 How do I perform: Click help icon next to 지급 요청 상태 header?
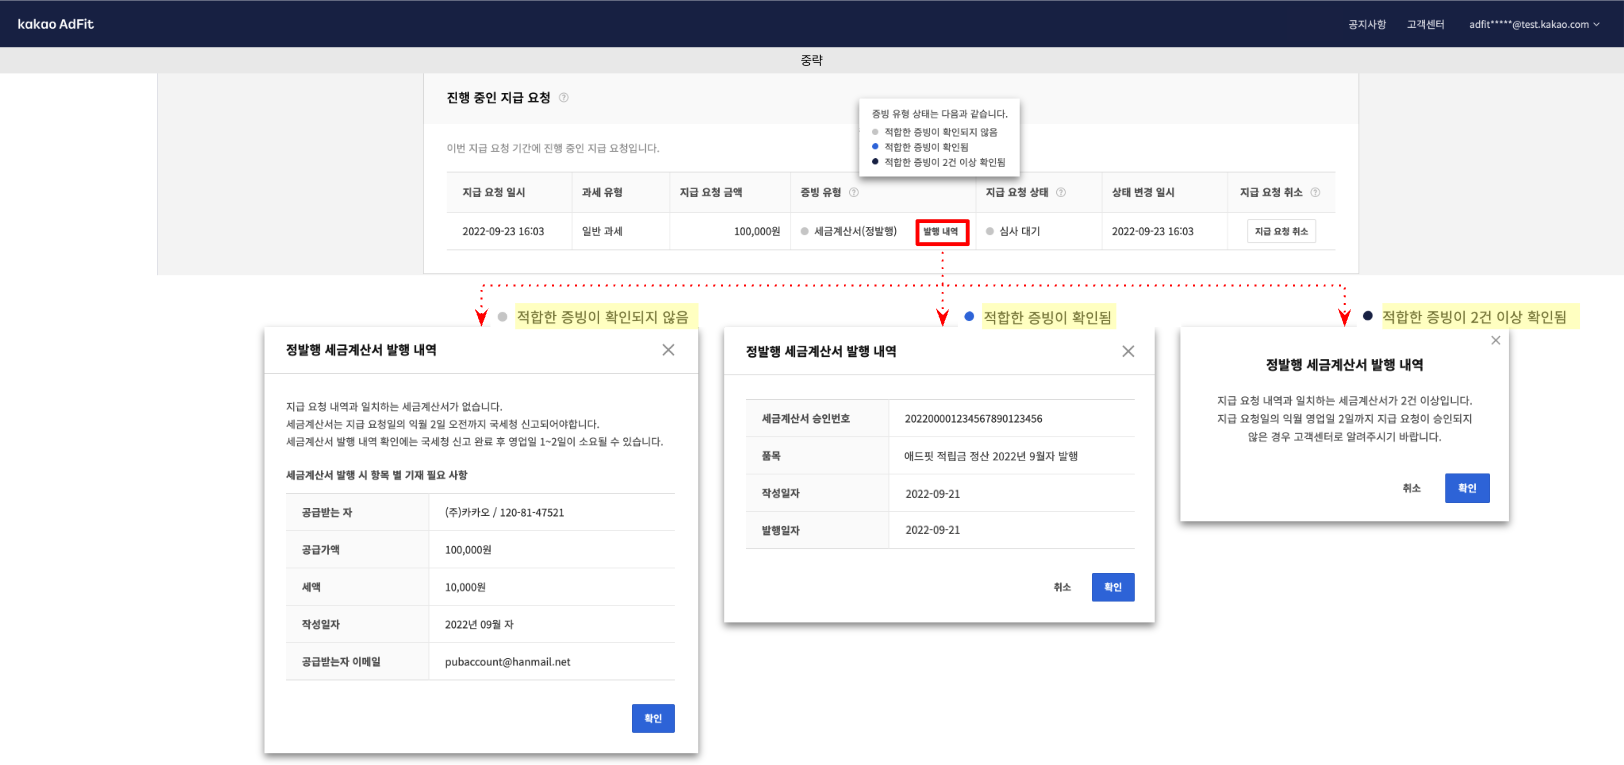point(1061,192)
